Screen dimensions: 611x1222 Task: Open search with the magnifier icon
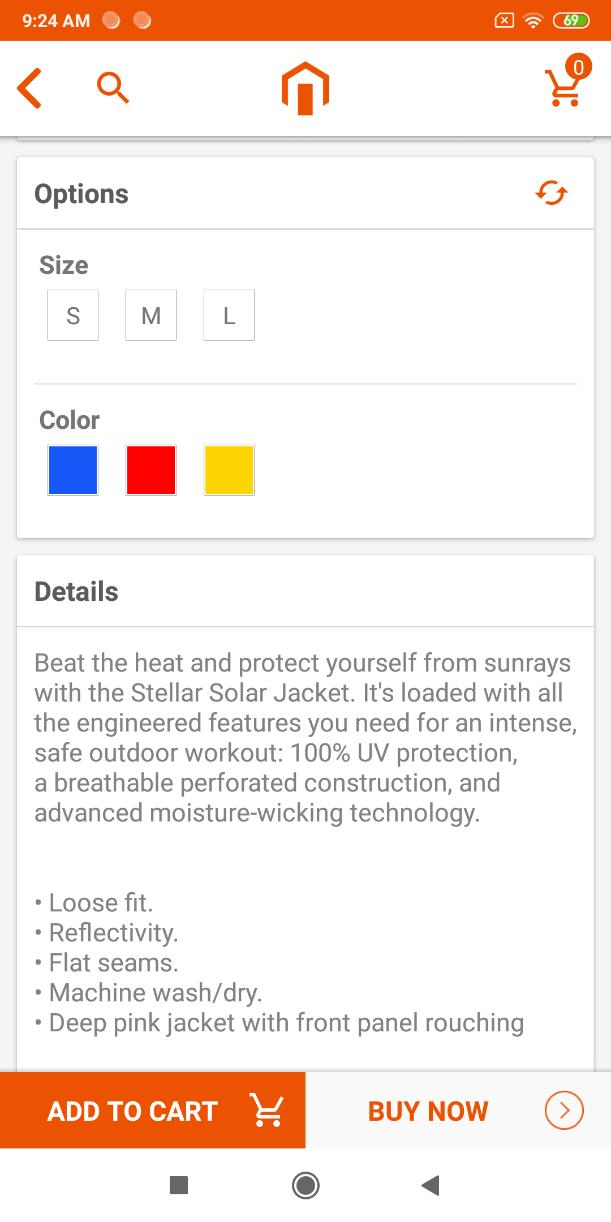pos(113,88)
